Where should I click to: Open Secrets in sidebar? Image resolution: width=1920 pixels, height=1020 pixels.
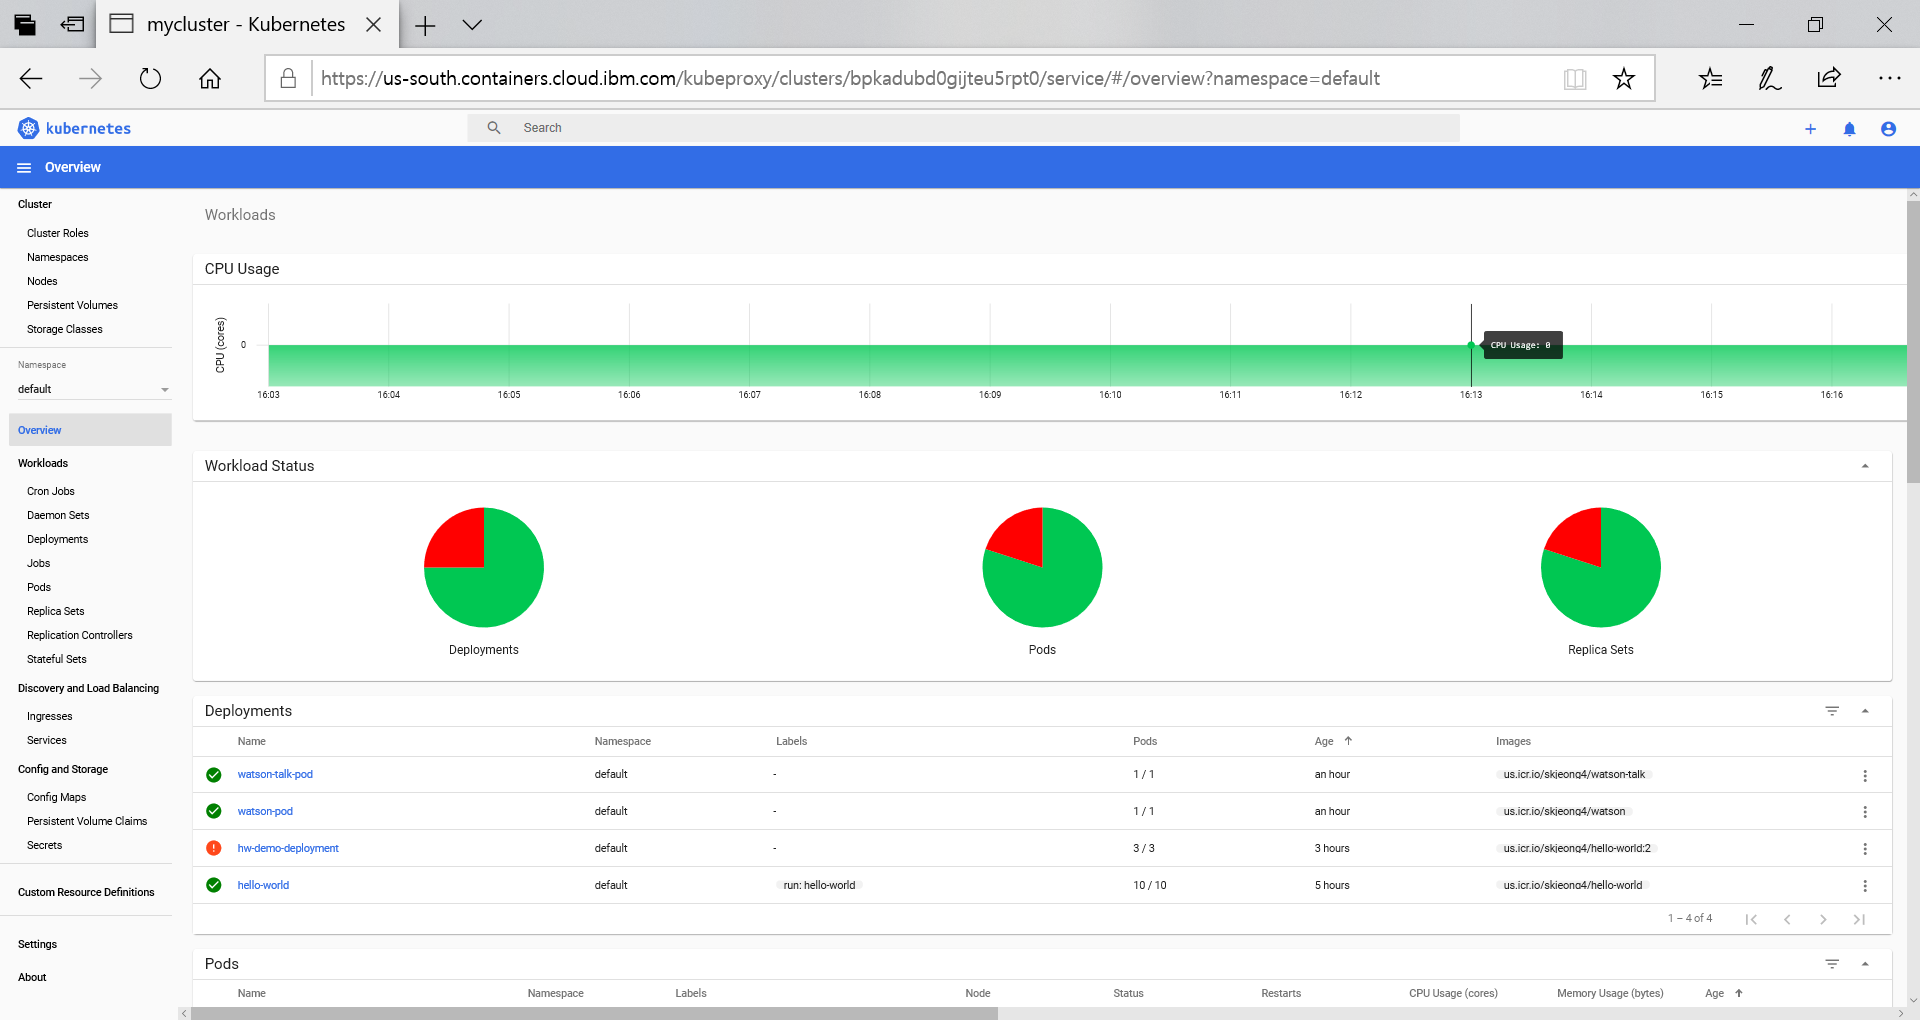[x=44, y=845]
